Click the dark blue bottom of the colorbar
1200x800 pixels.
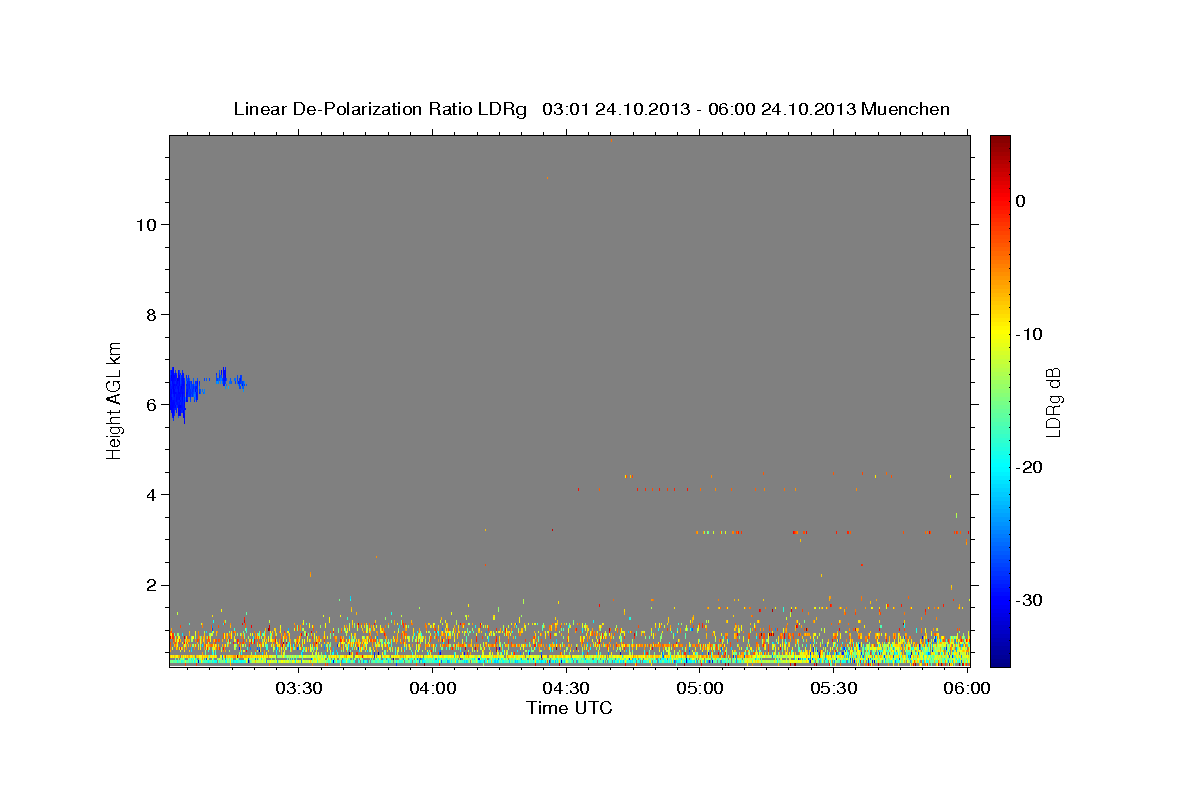click(x=1000, y=659)
